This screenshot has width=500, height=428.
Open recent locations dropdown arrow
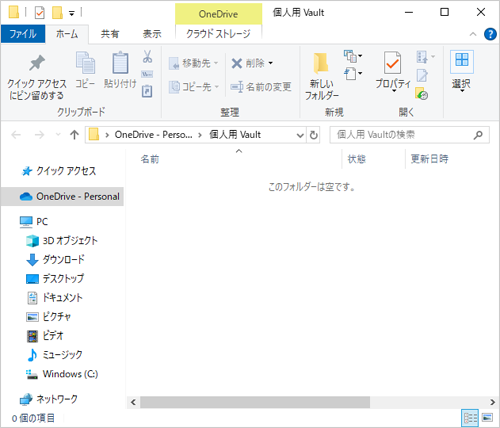coord(58,135)
